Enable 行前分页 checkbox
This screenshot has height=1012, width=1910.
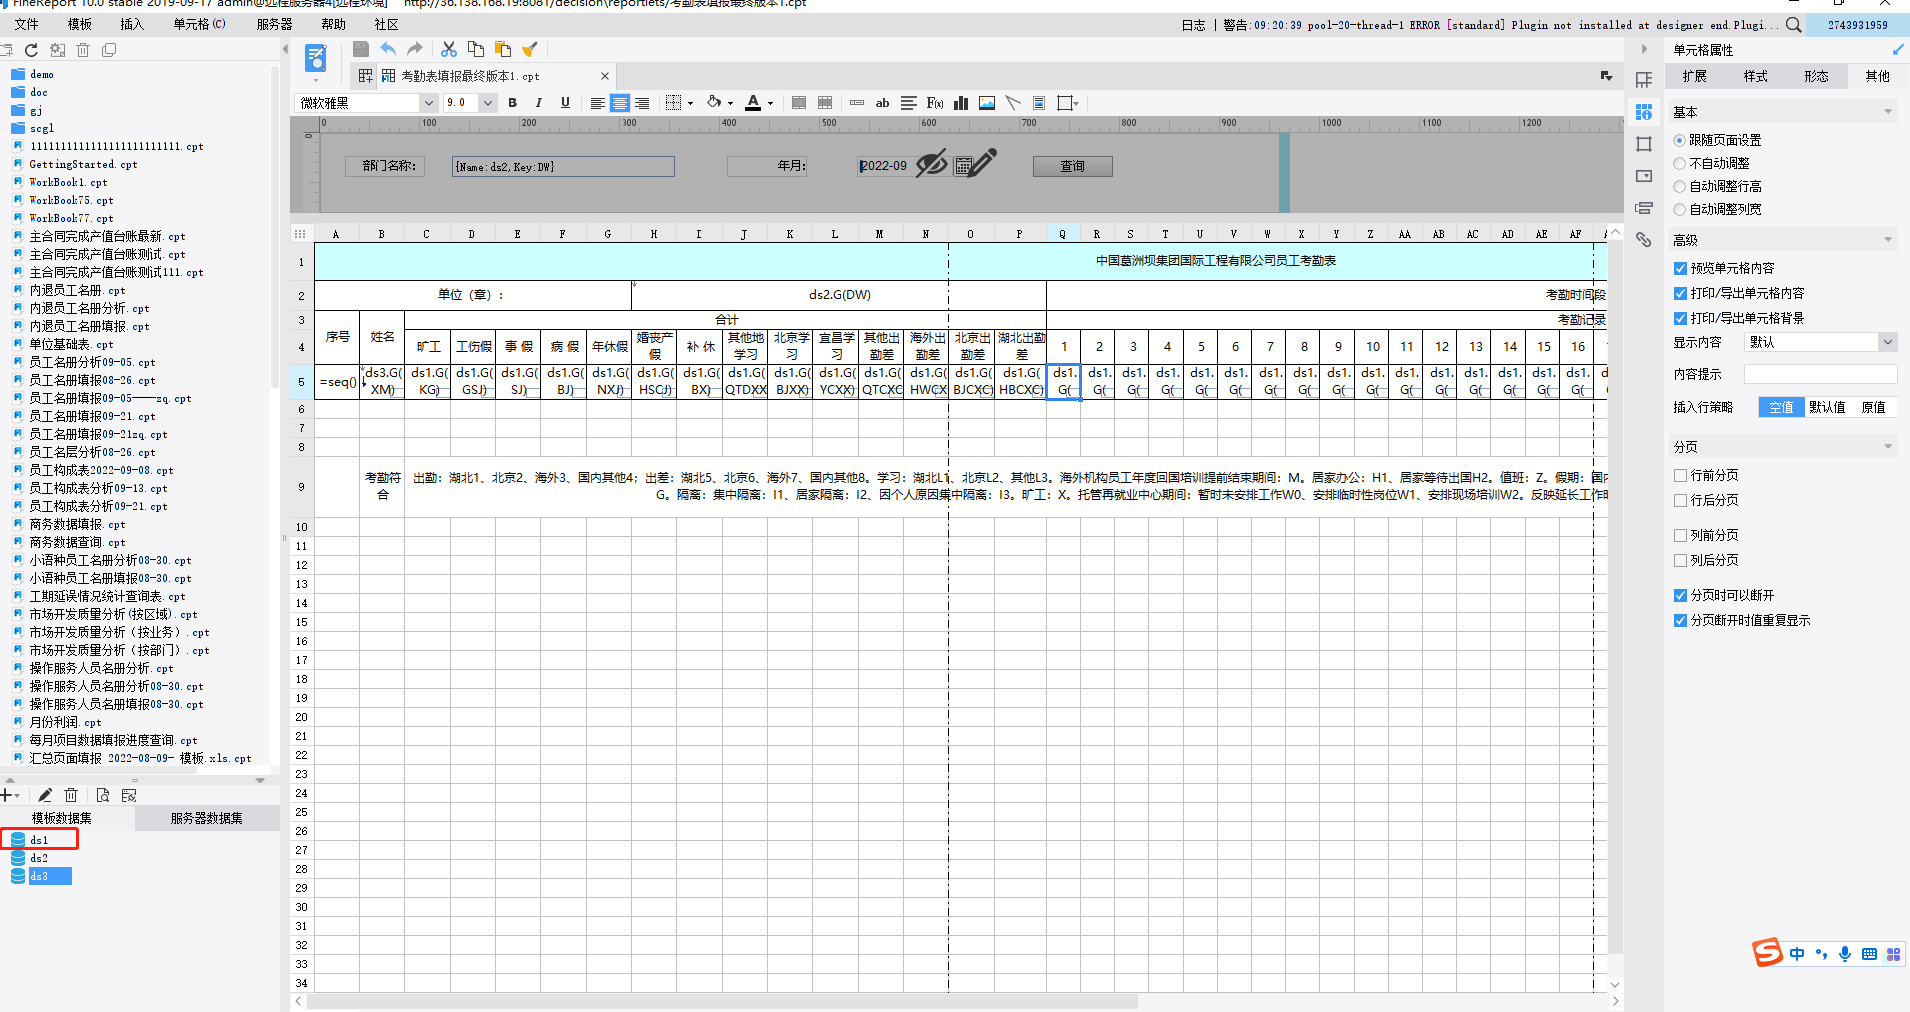point(1680,475)
